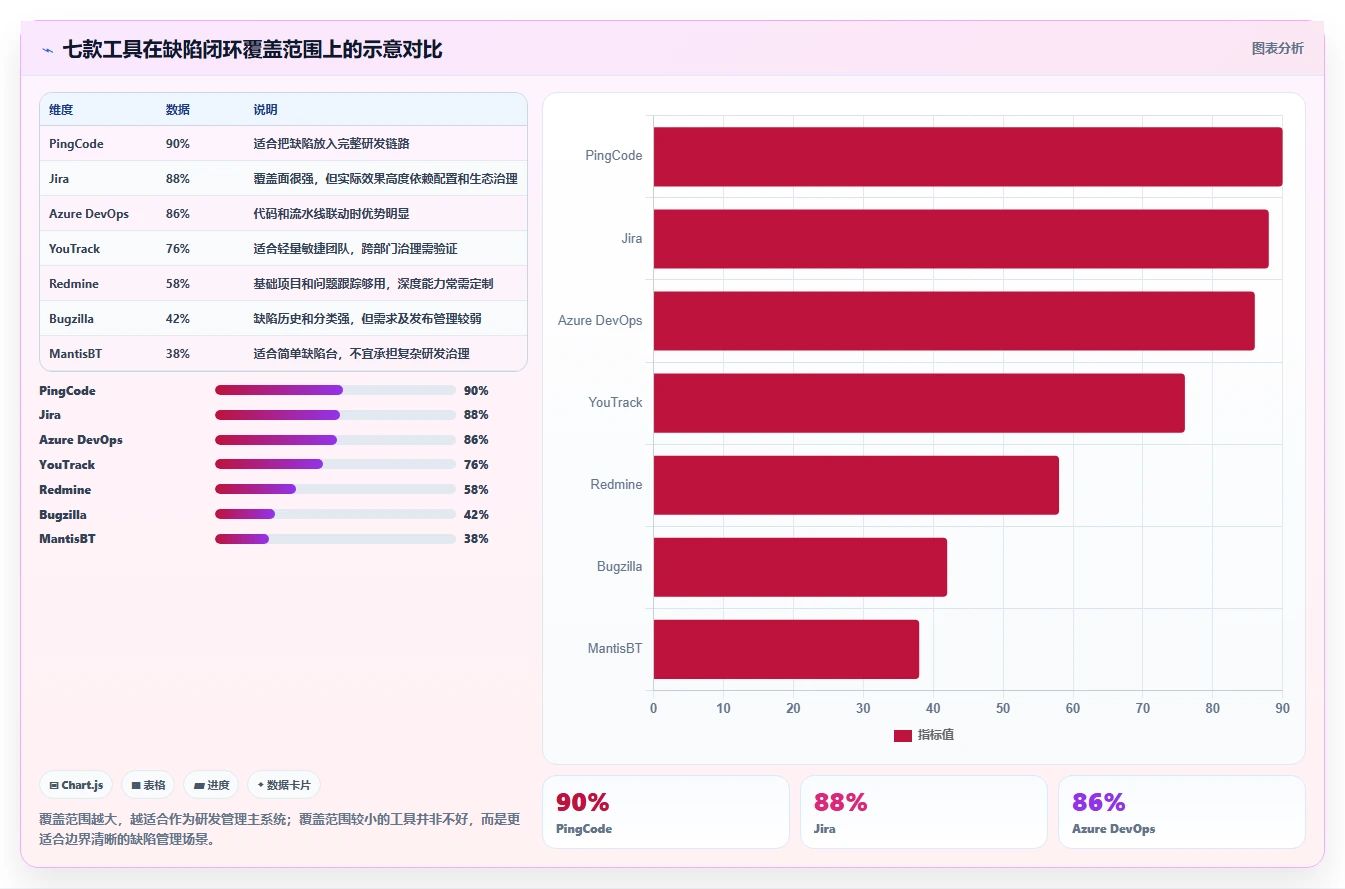The image size is (1345, 889).
Task: Click the Bugzilla bar in the chart
Action: coord(800,567)
